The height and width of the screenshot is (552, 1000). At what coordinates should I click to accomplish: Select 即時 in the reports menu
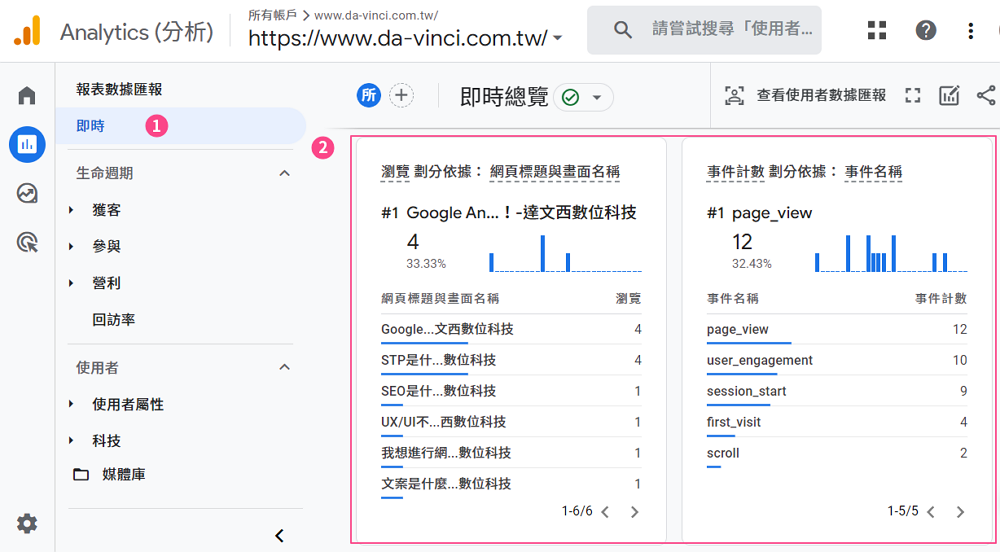point(180,126)
